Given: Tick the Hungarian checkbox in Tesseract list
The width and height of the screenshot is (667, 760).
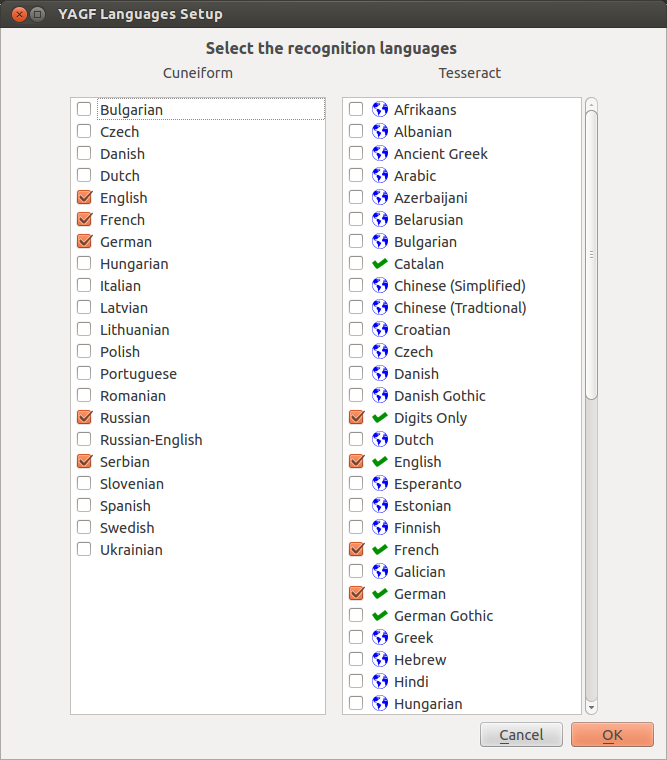Looking at the screenshot, I should pos(356,704).
